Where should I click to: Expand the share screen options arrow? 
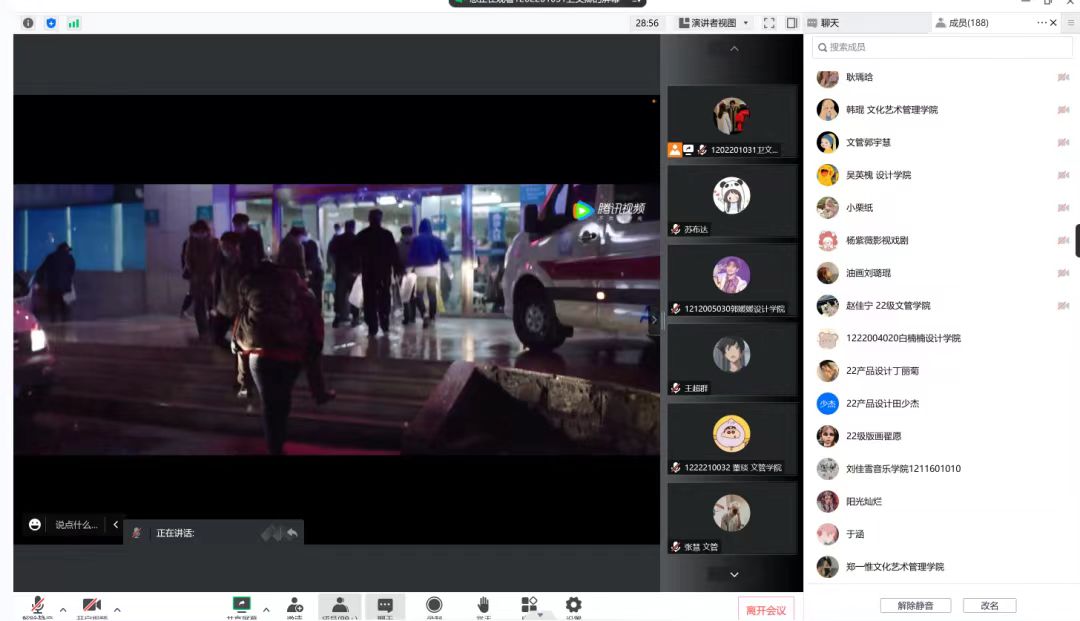click(266, 609)
